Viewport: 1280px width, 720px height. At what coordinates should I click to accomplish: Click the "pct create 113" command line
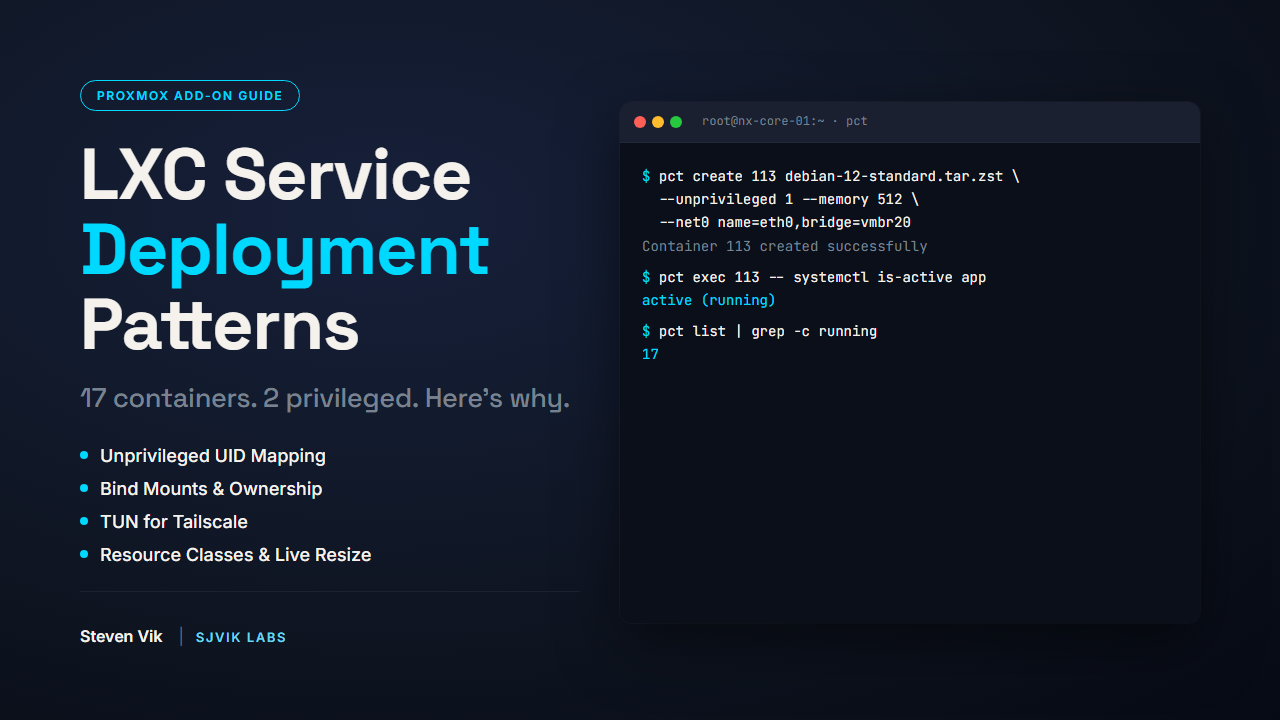click(x=831, y=177)
